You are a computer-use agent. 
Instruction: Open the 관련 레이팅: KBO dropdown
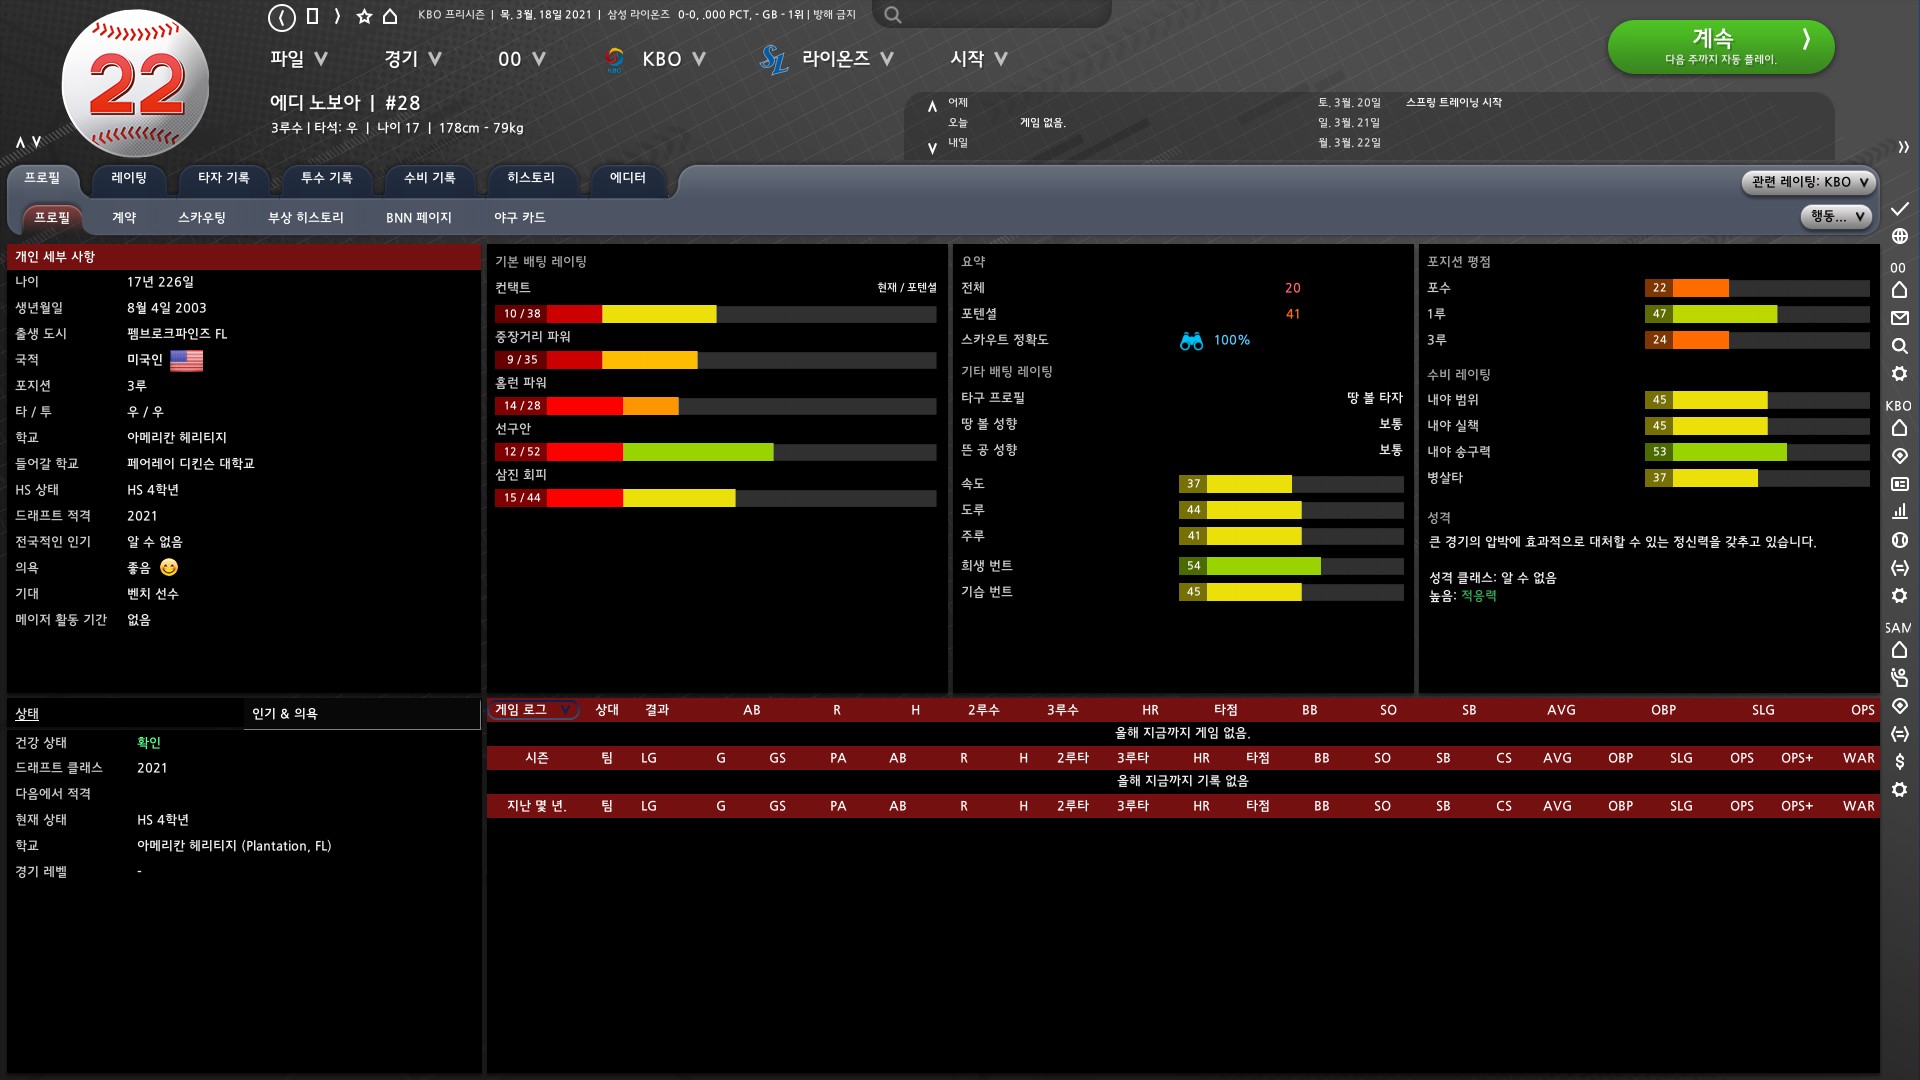[1808, 182]
